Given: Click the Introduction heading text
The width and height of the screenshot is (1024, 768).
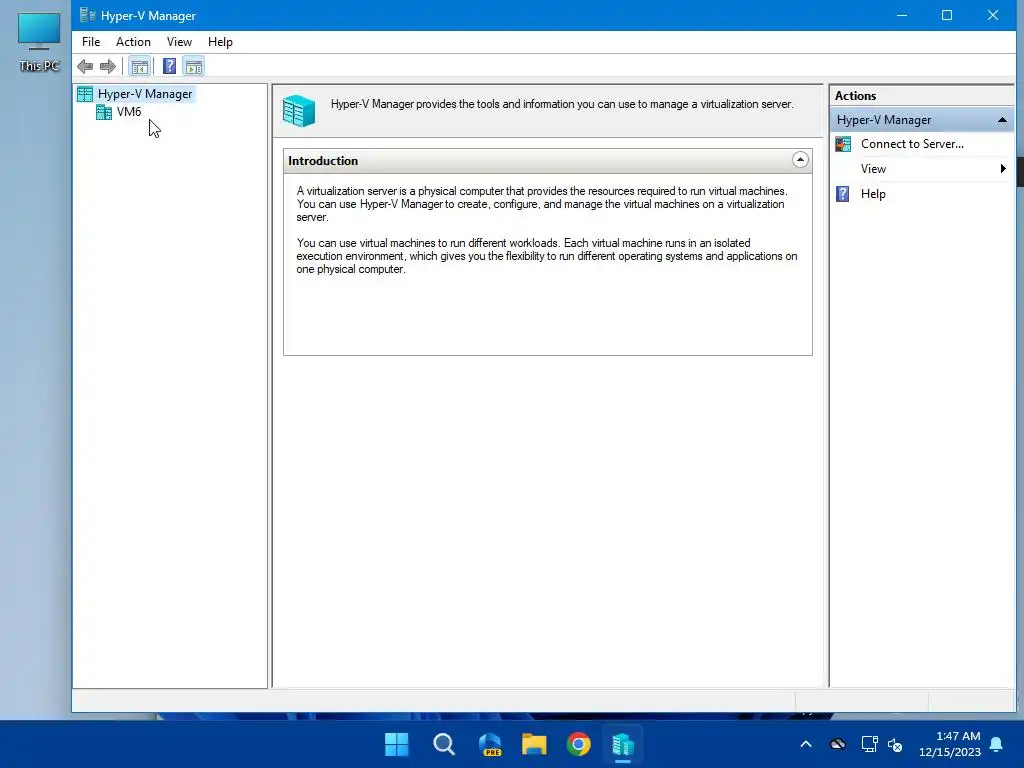Looking at the screenshot, I should [x=323, y=161].
